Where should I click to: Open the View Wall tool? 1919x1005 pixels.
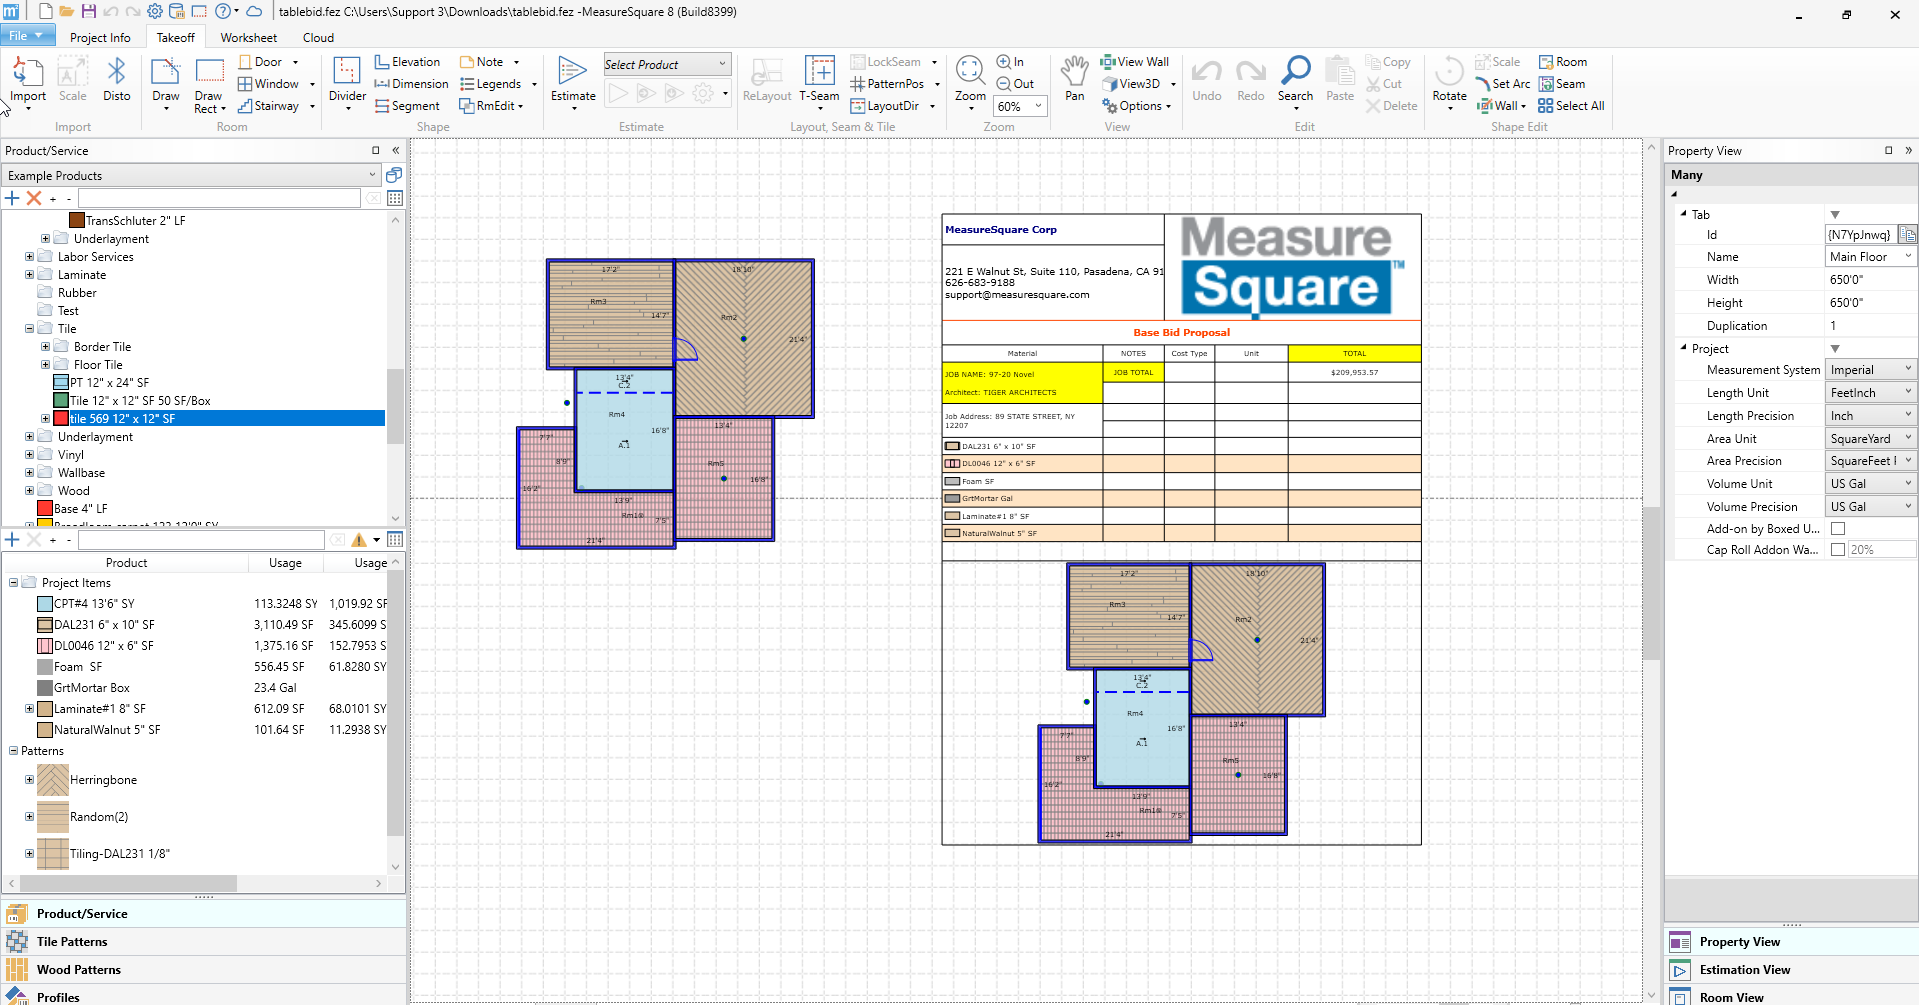[1135, 62]
